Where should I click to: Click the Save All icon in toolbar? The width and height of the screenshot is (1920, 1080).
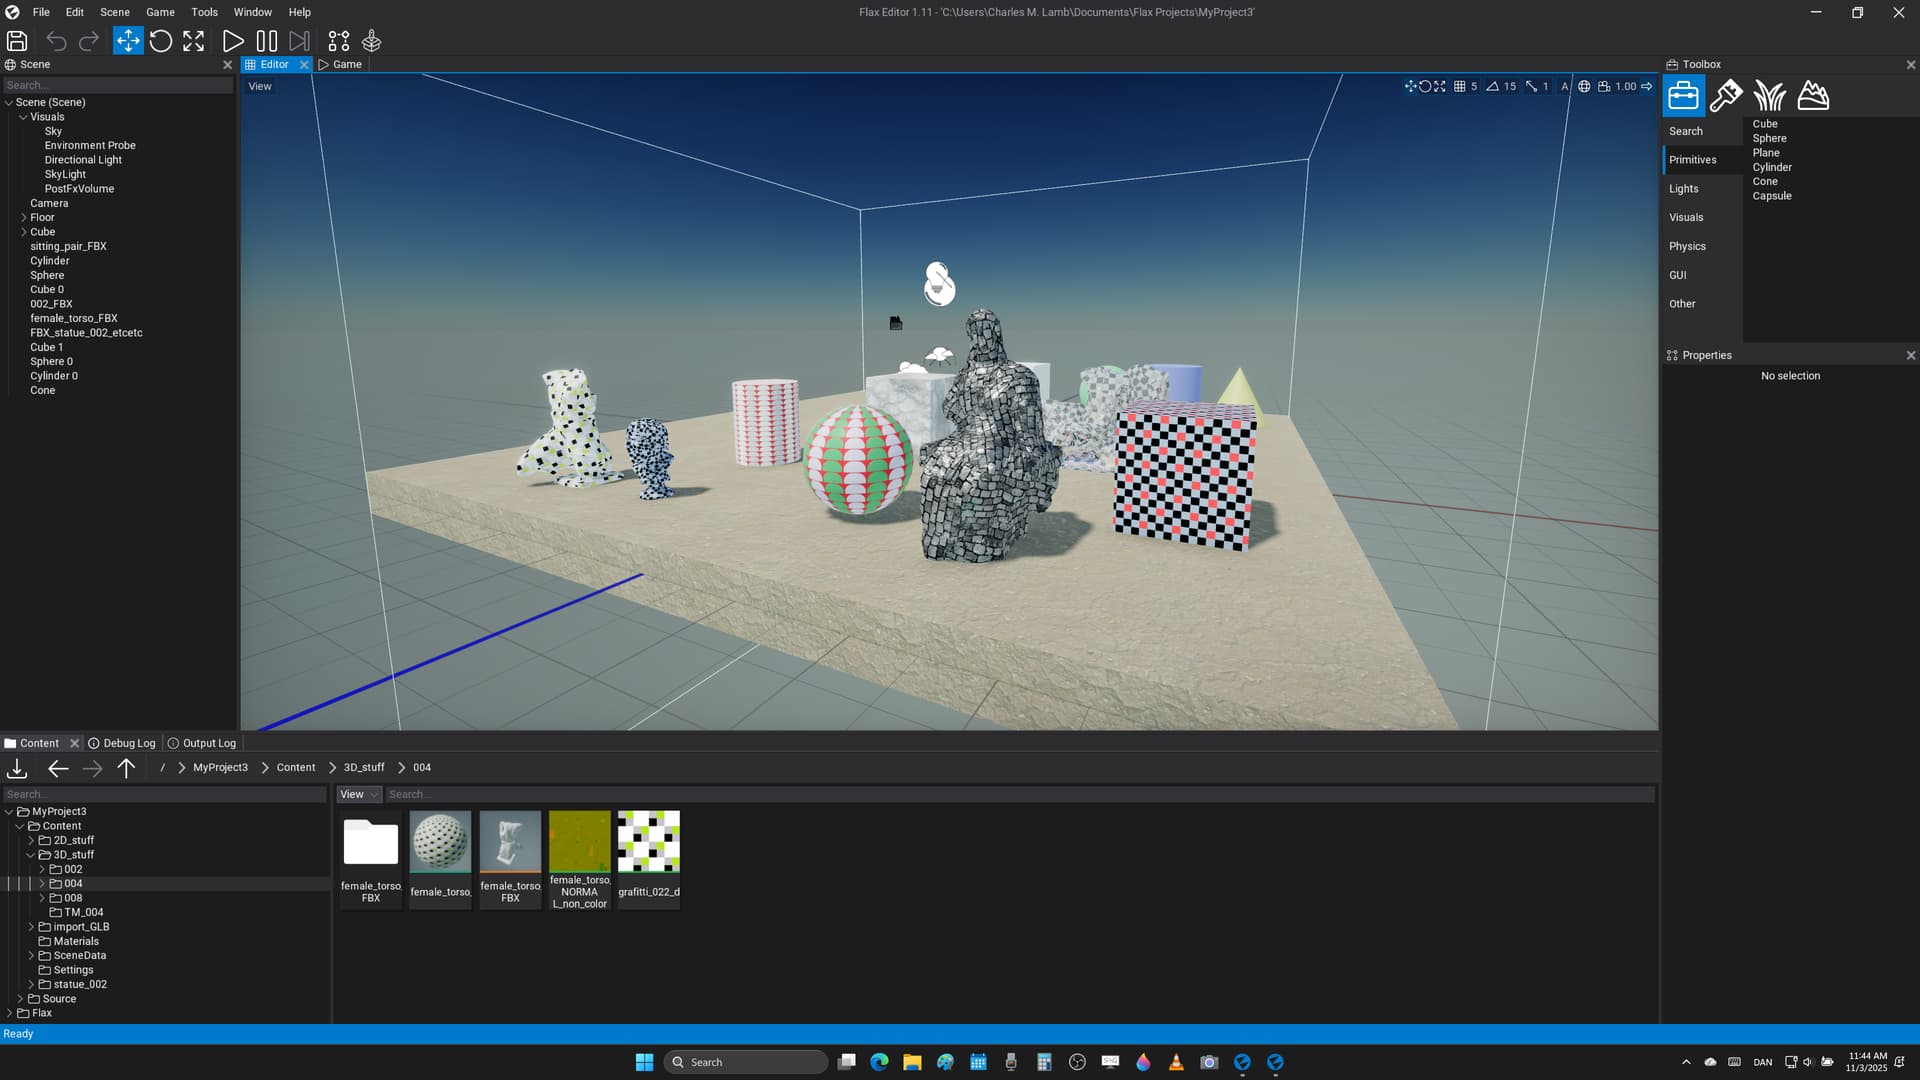(x=17, y=41)
